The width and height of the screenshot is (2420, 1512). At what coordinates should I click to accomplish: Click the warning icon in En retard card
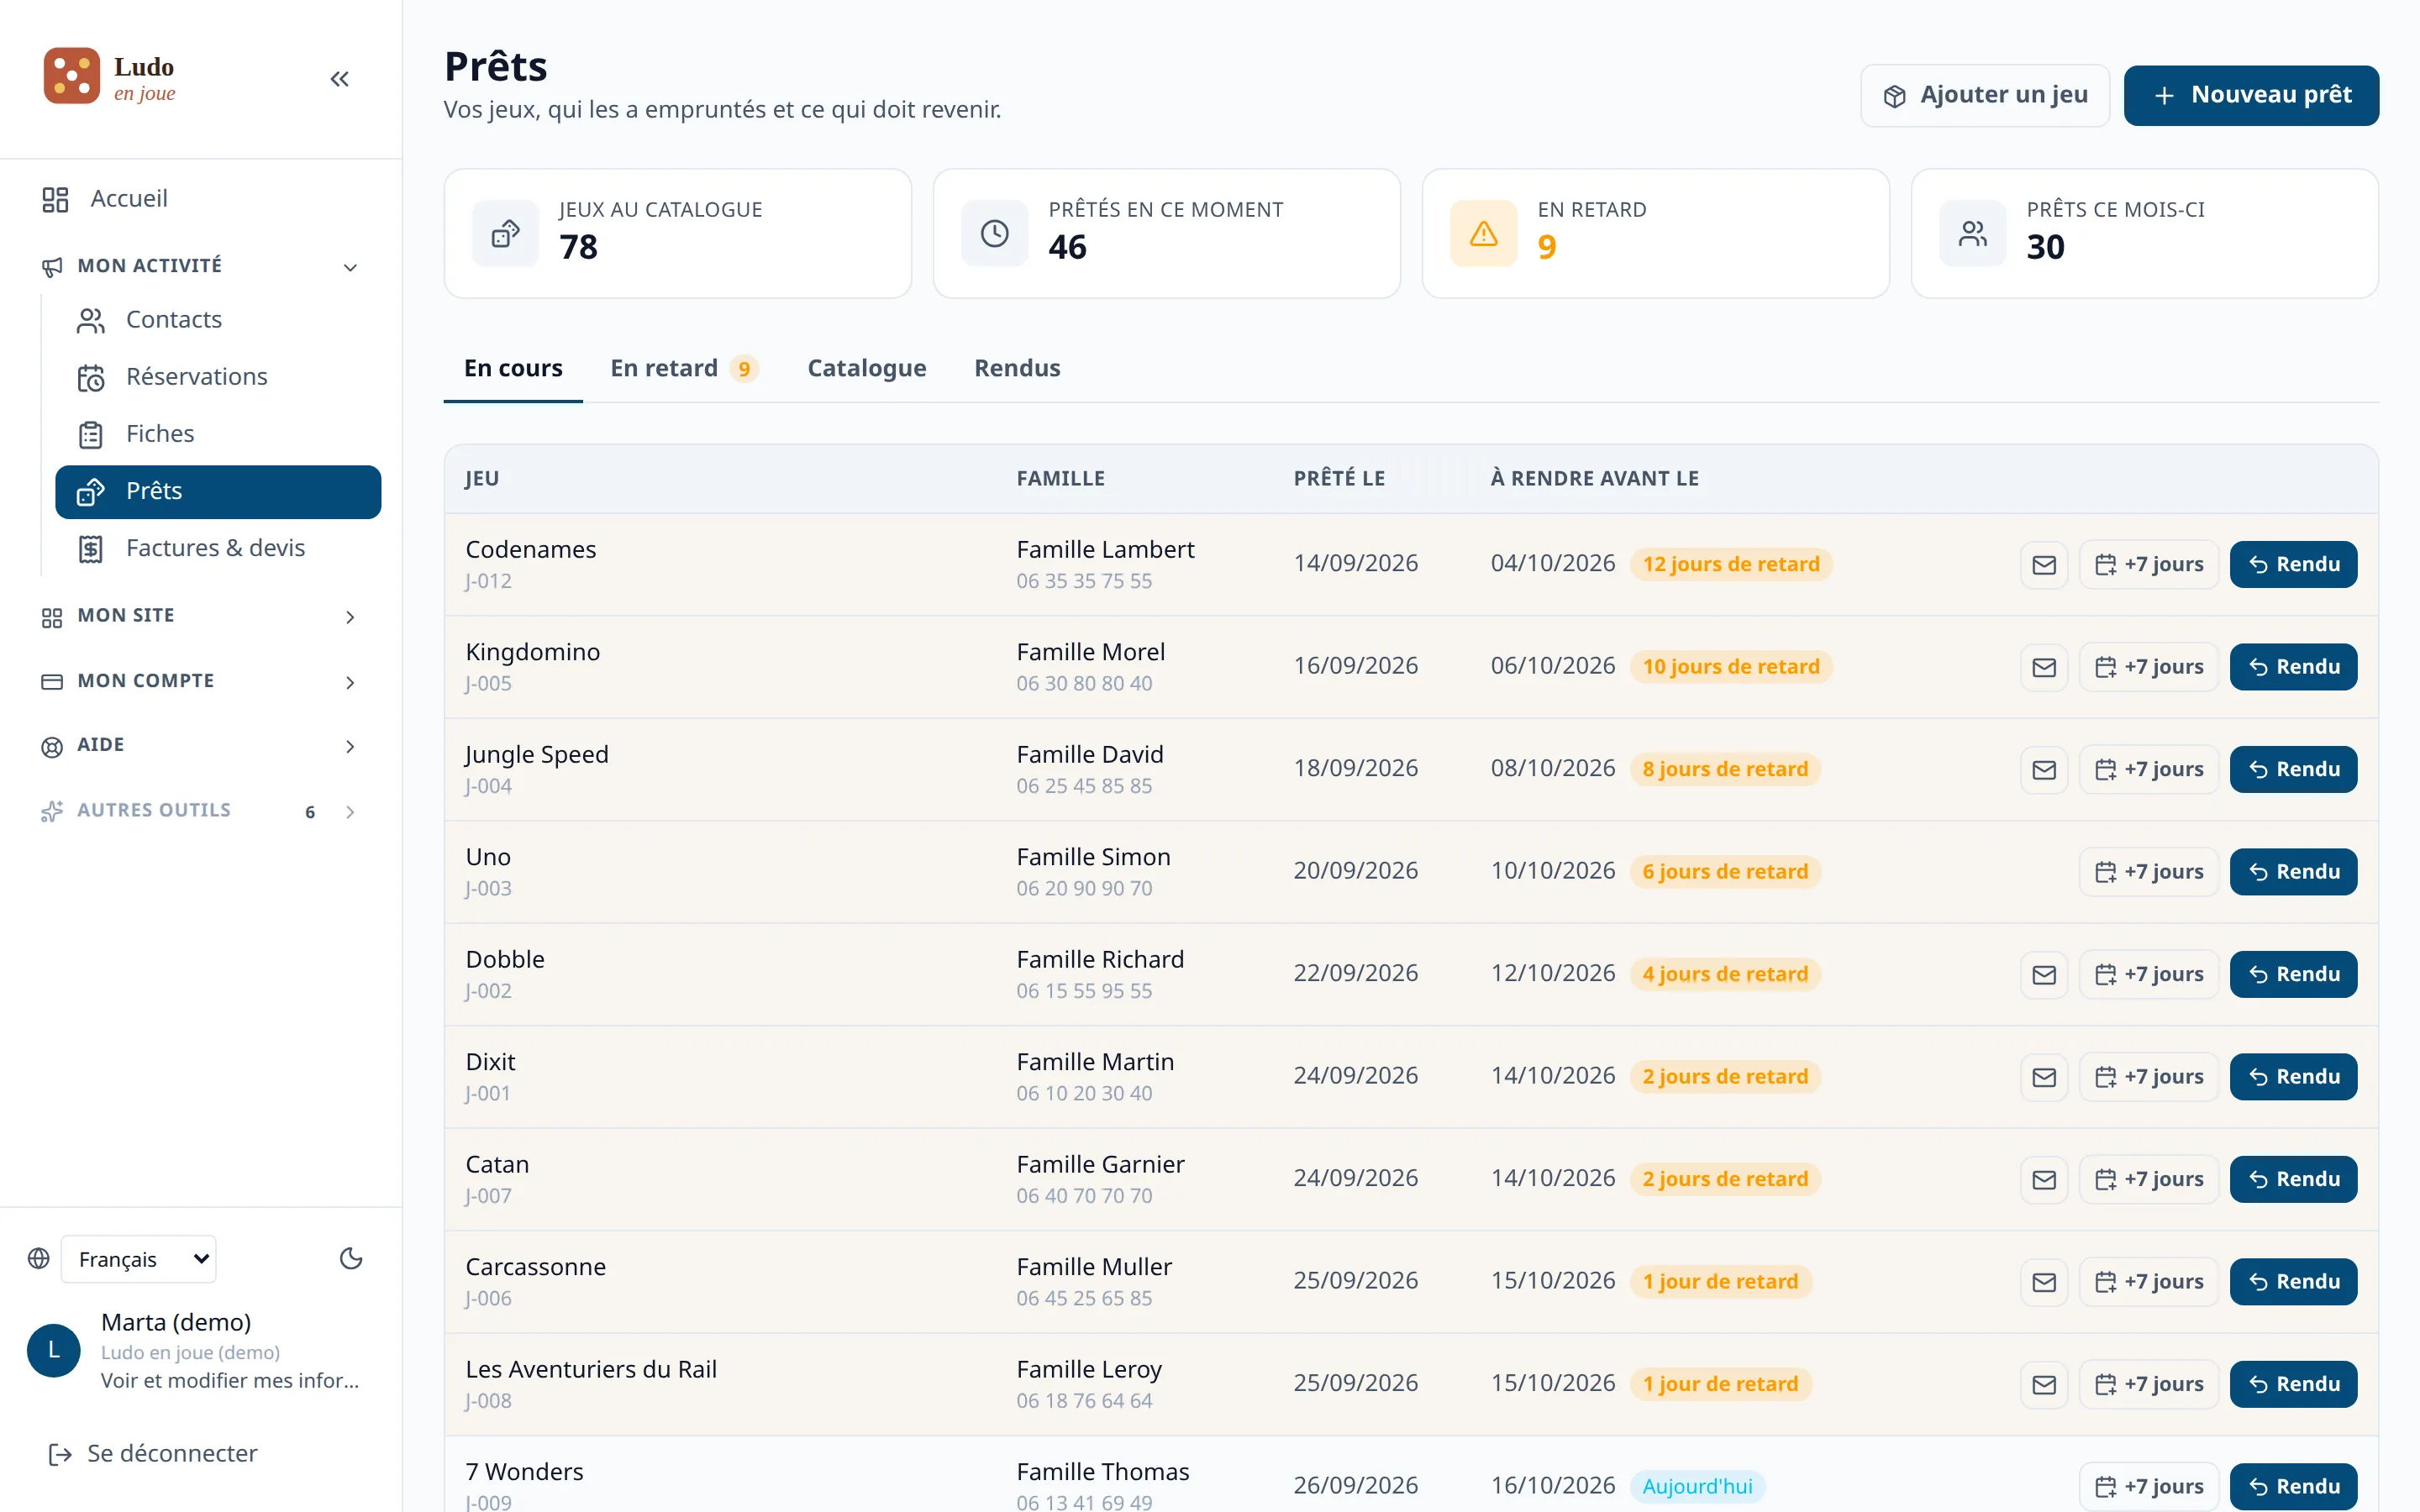coord(1483,234)
